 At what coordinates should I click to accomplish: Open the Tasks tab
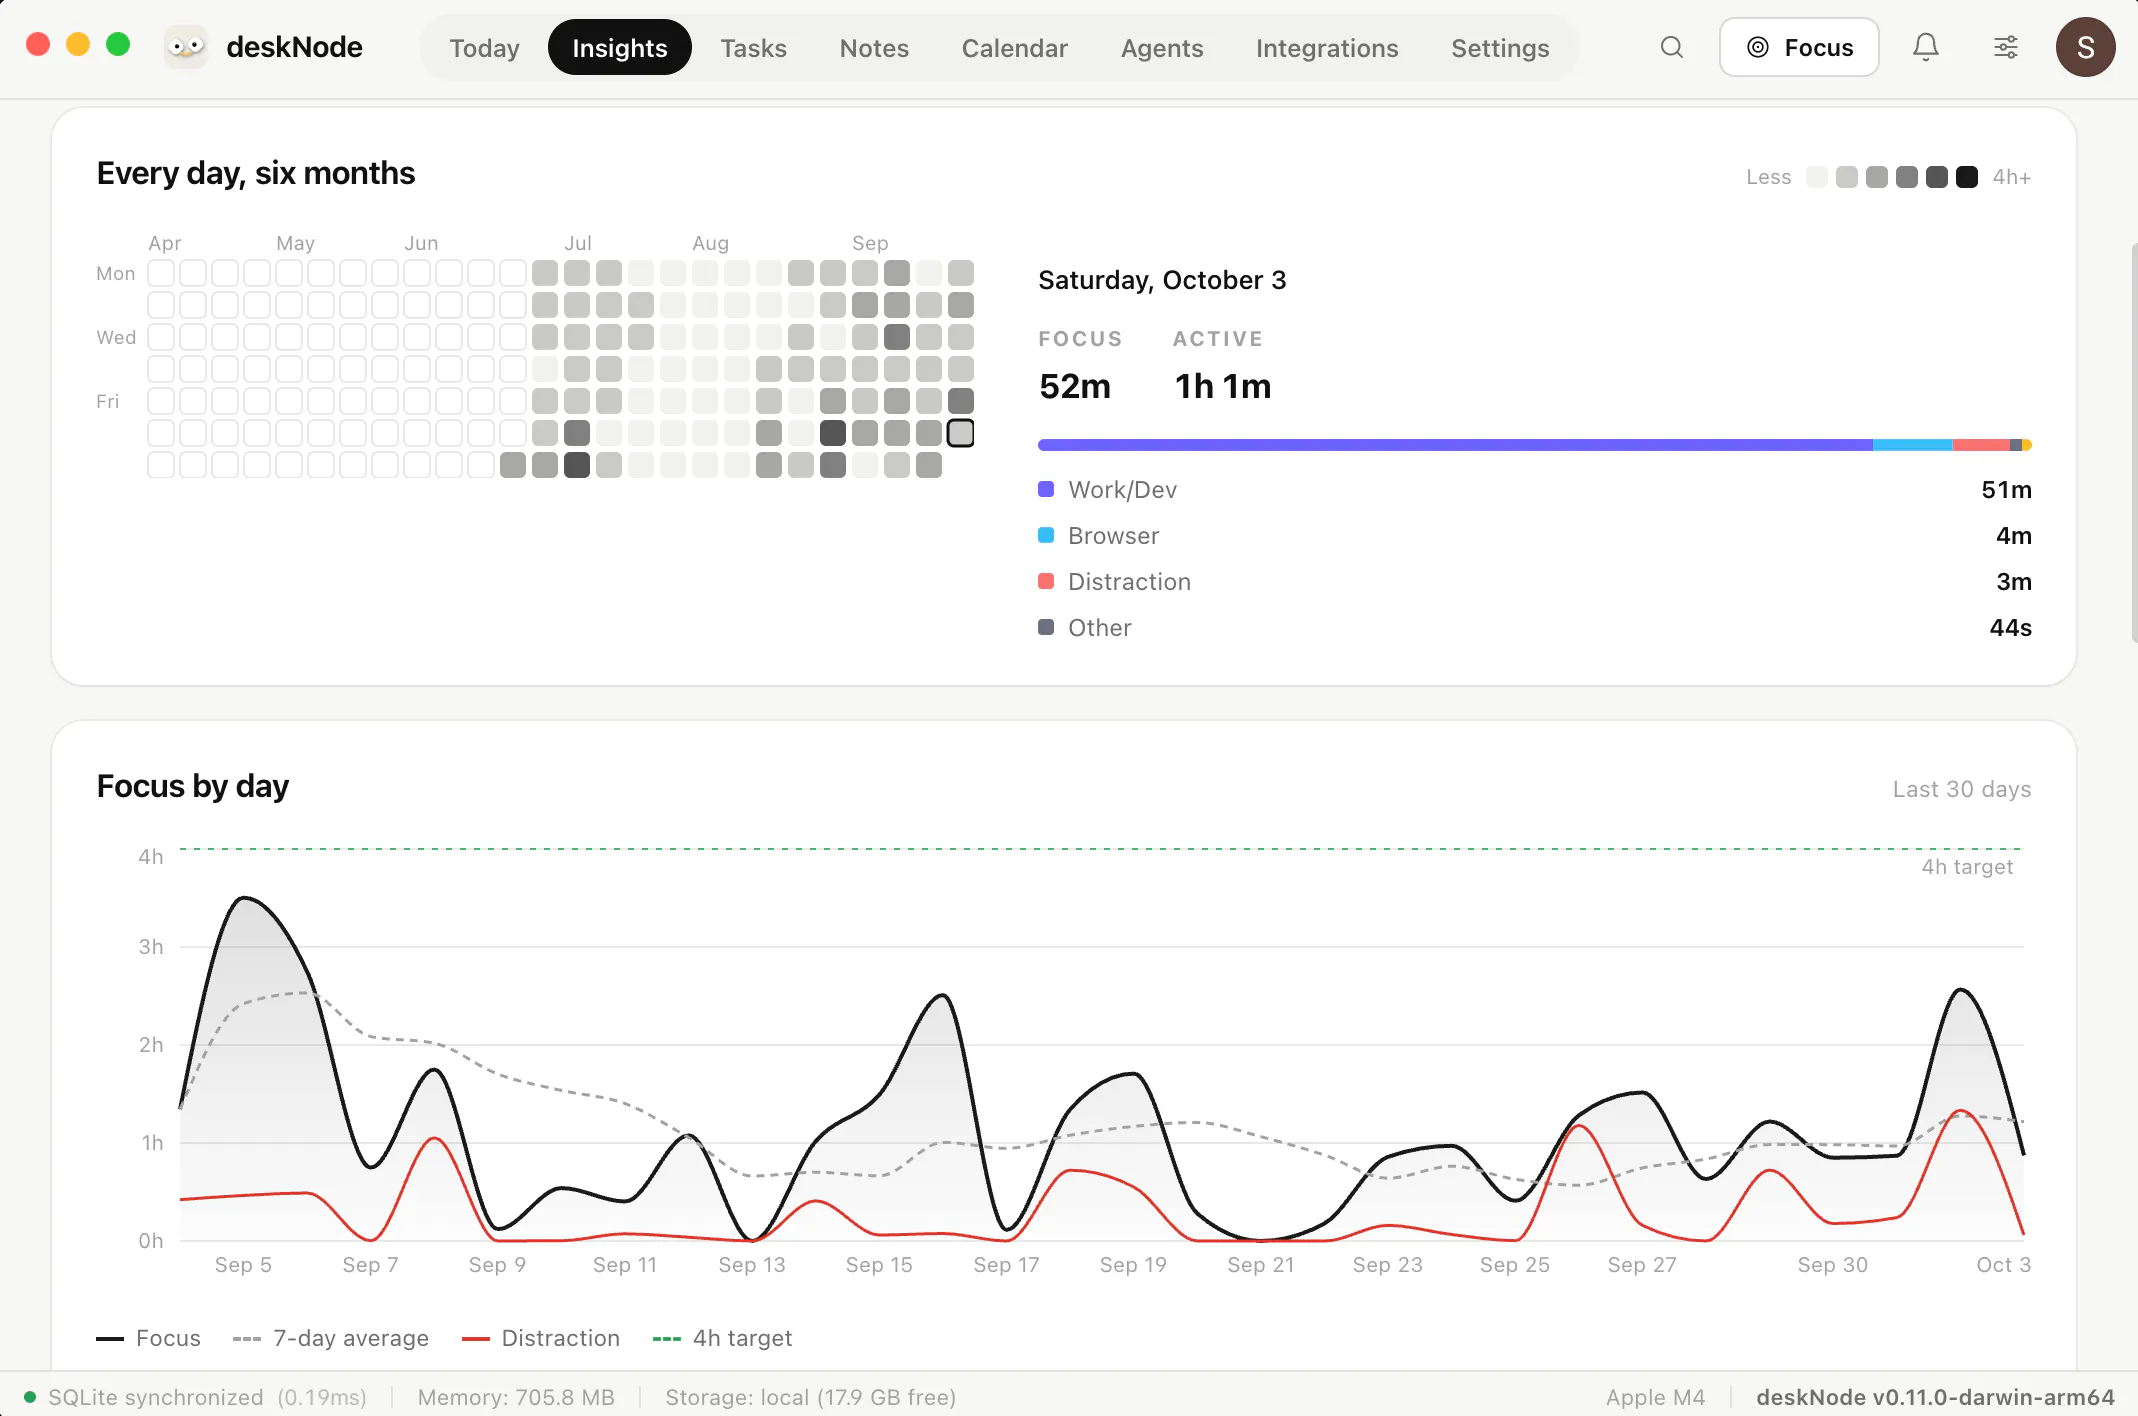pos(754,48)
